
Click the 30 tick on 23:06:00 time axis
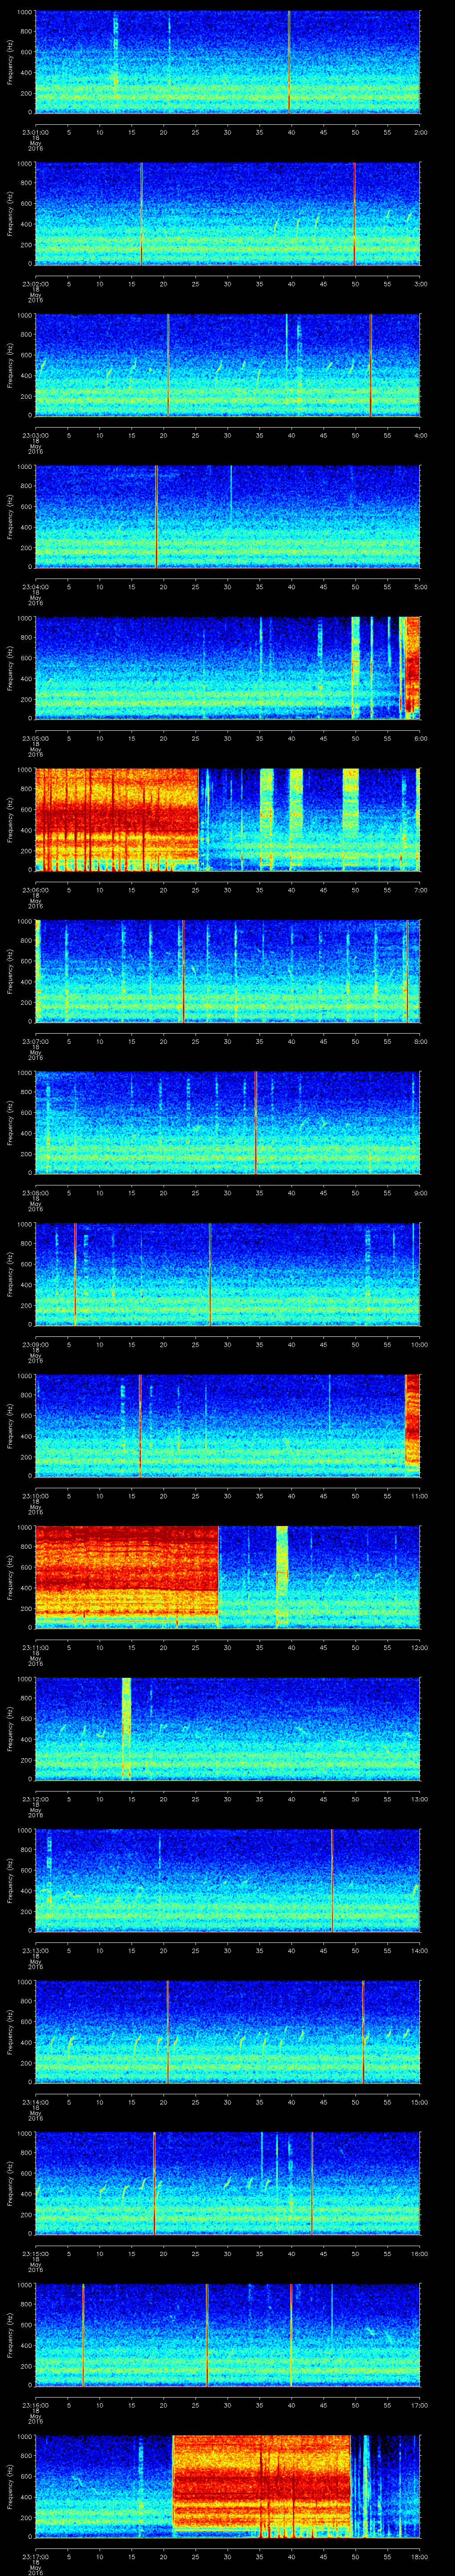pyautogui.click(x=228, y=890)
